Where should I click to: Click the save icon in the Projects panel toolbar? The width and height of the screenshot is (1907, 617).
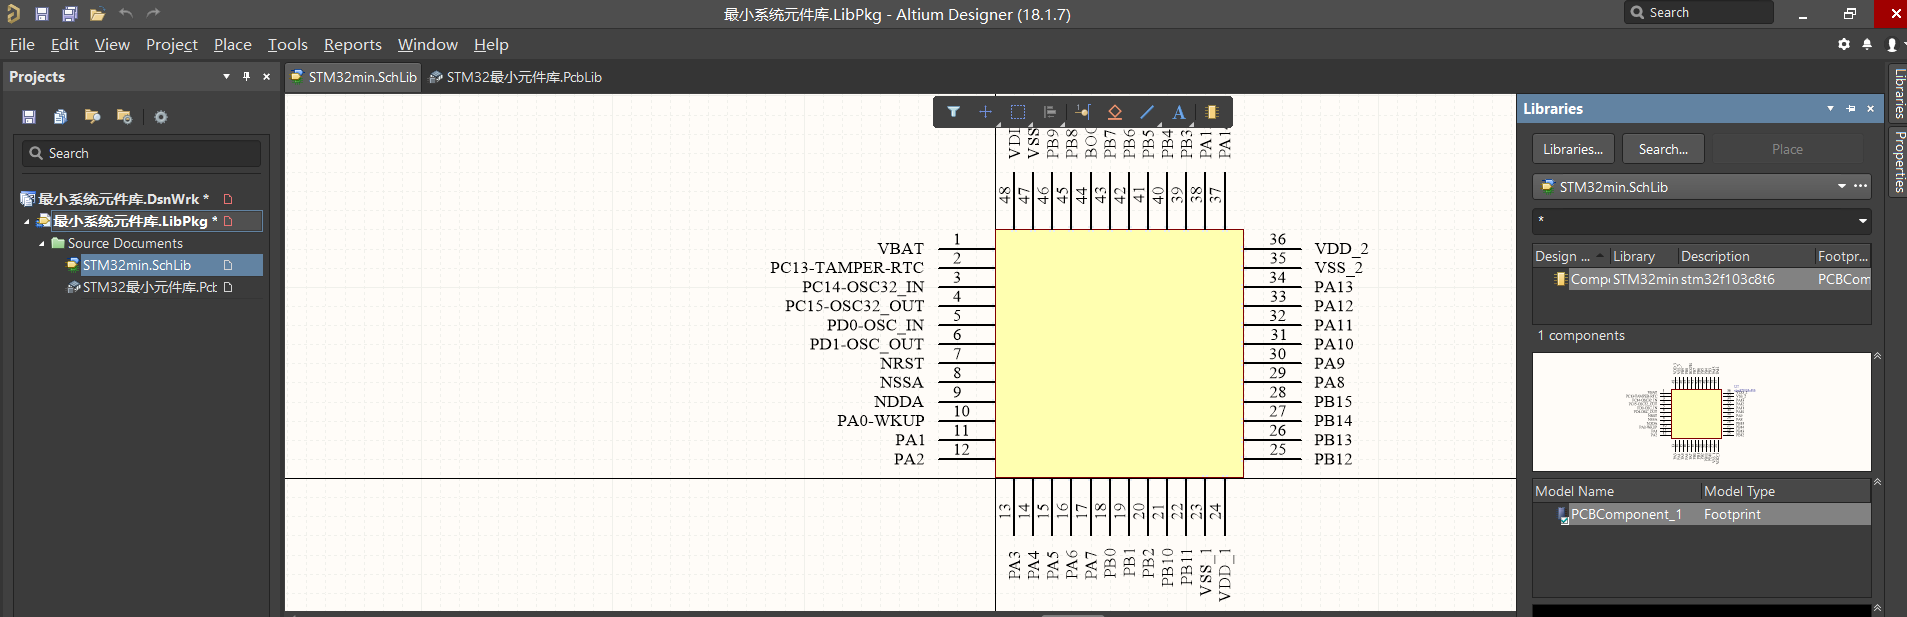[29, 117]
